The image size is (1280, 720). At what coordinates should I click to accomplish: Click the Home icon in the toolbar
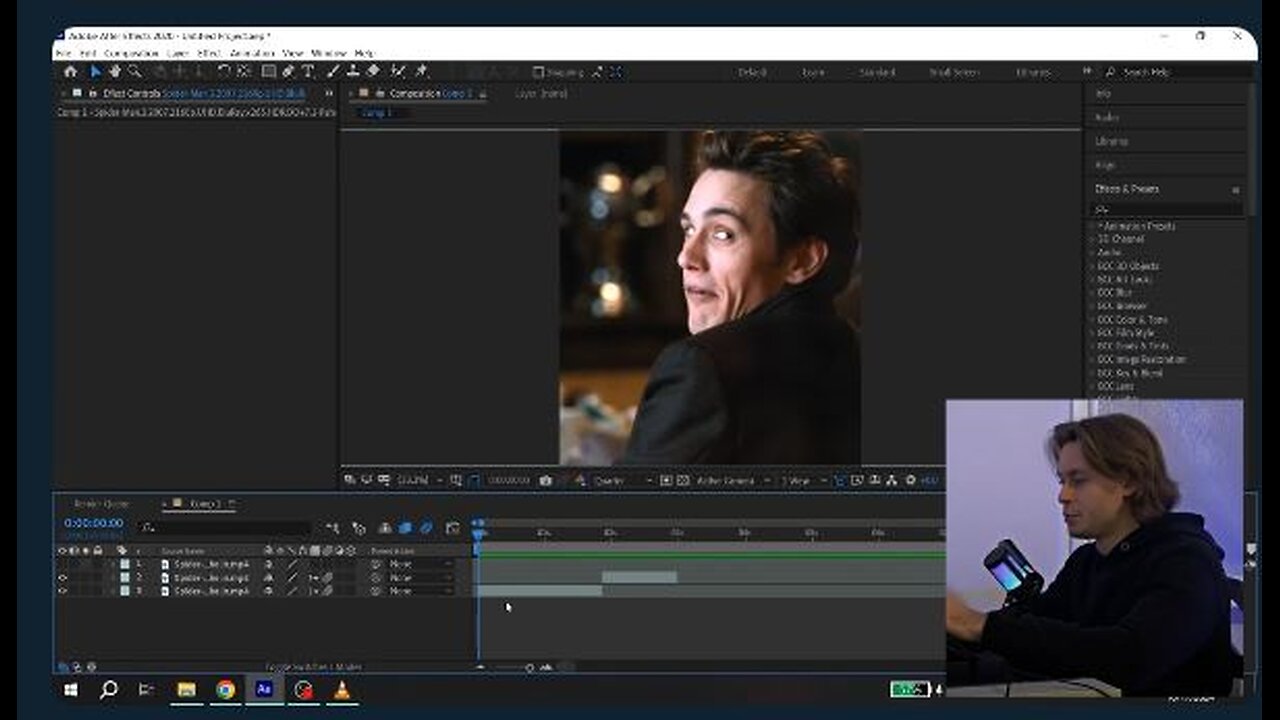pyautogui.click(x=70, y=72)
